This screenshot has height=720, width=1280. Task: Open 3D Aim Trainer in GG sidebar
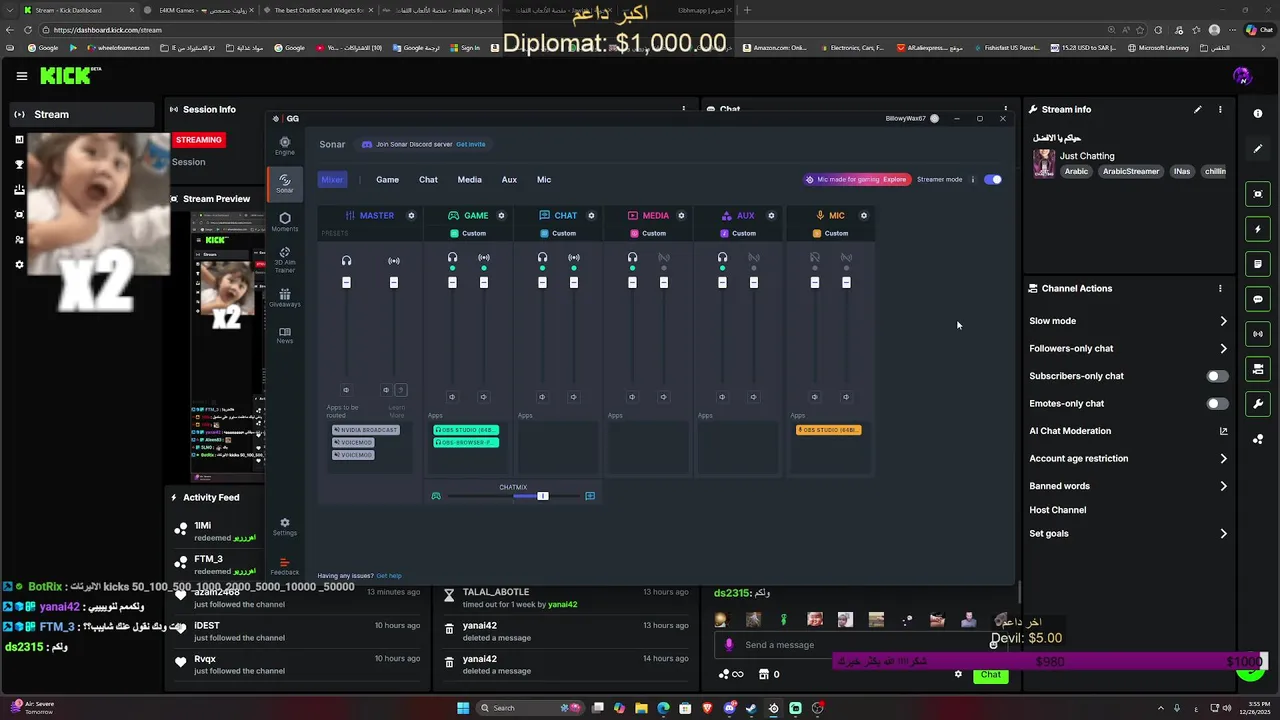(285, 260)
